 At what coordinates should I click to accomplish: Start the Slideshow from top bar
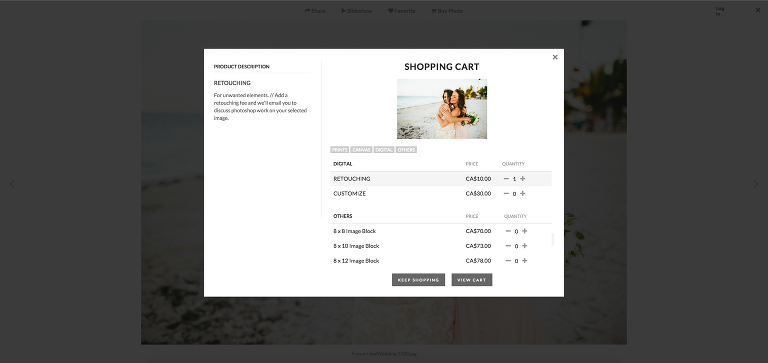point(357,11)
